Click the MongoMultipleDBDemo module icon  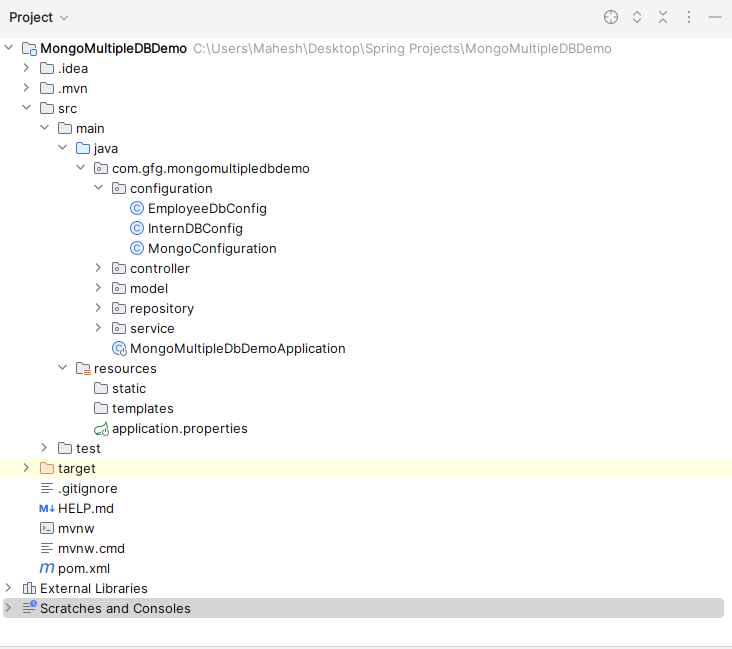click(x=29, y=49)
